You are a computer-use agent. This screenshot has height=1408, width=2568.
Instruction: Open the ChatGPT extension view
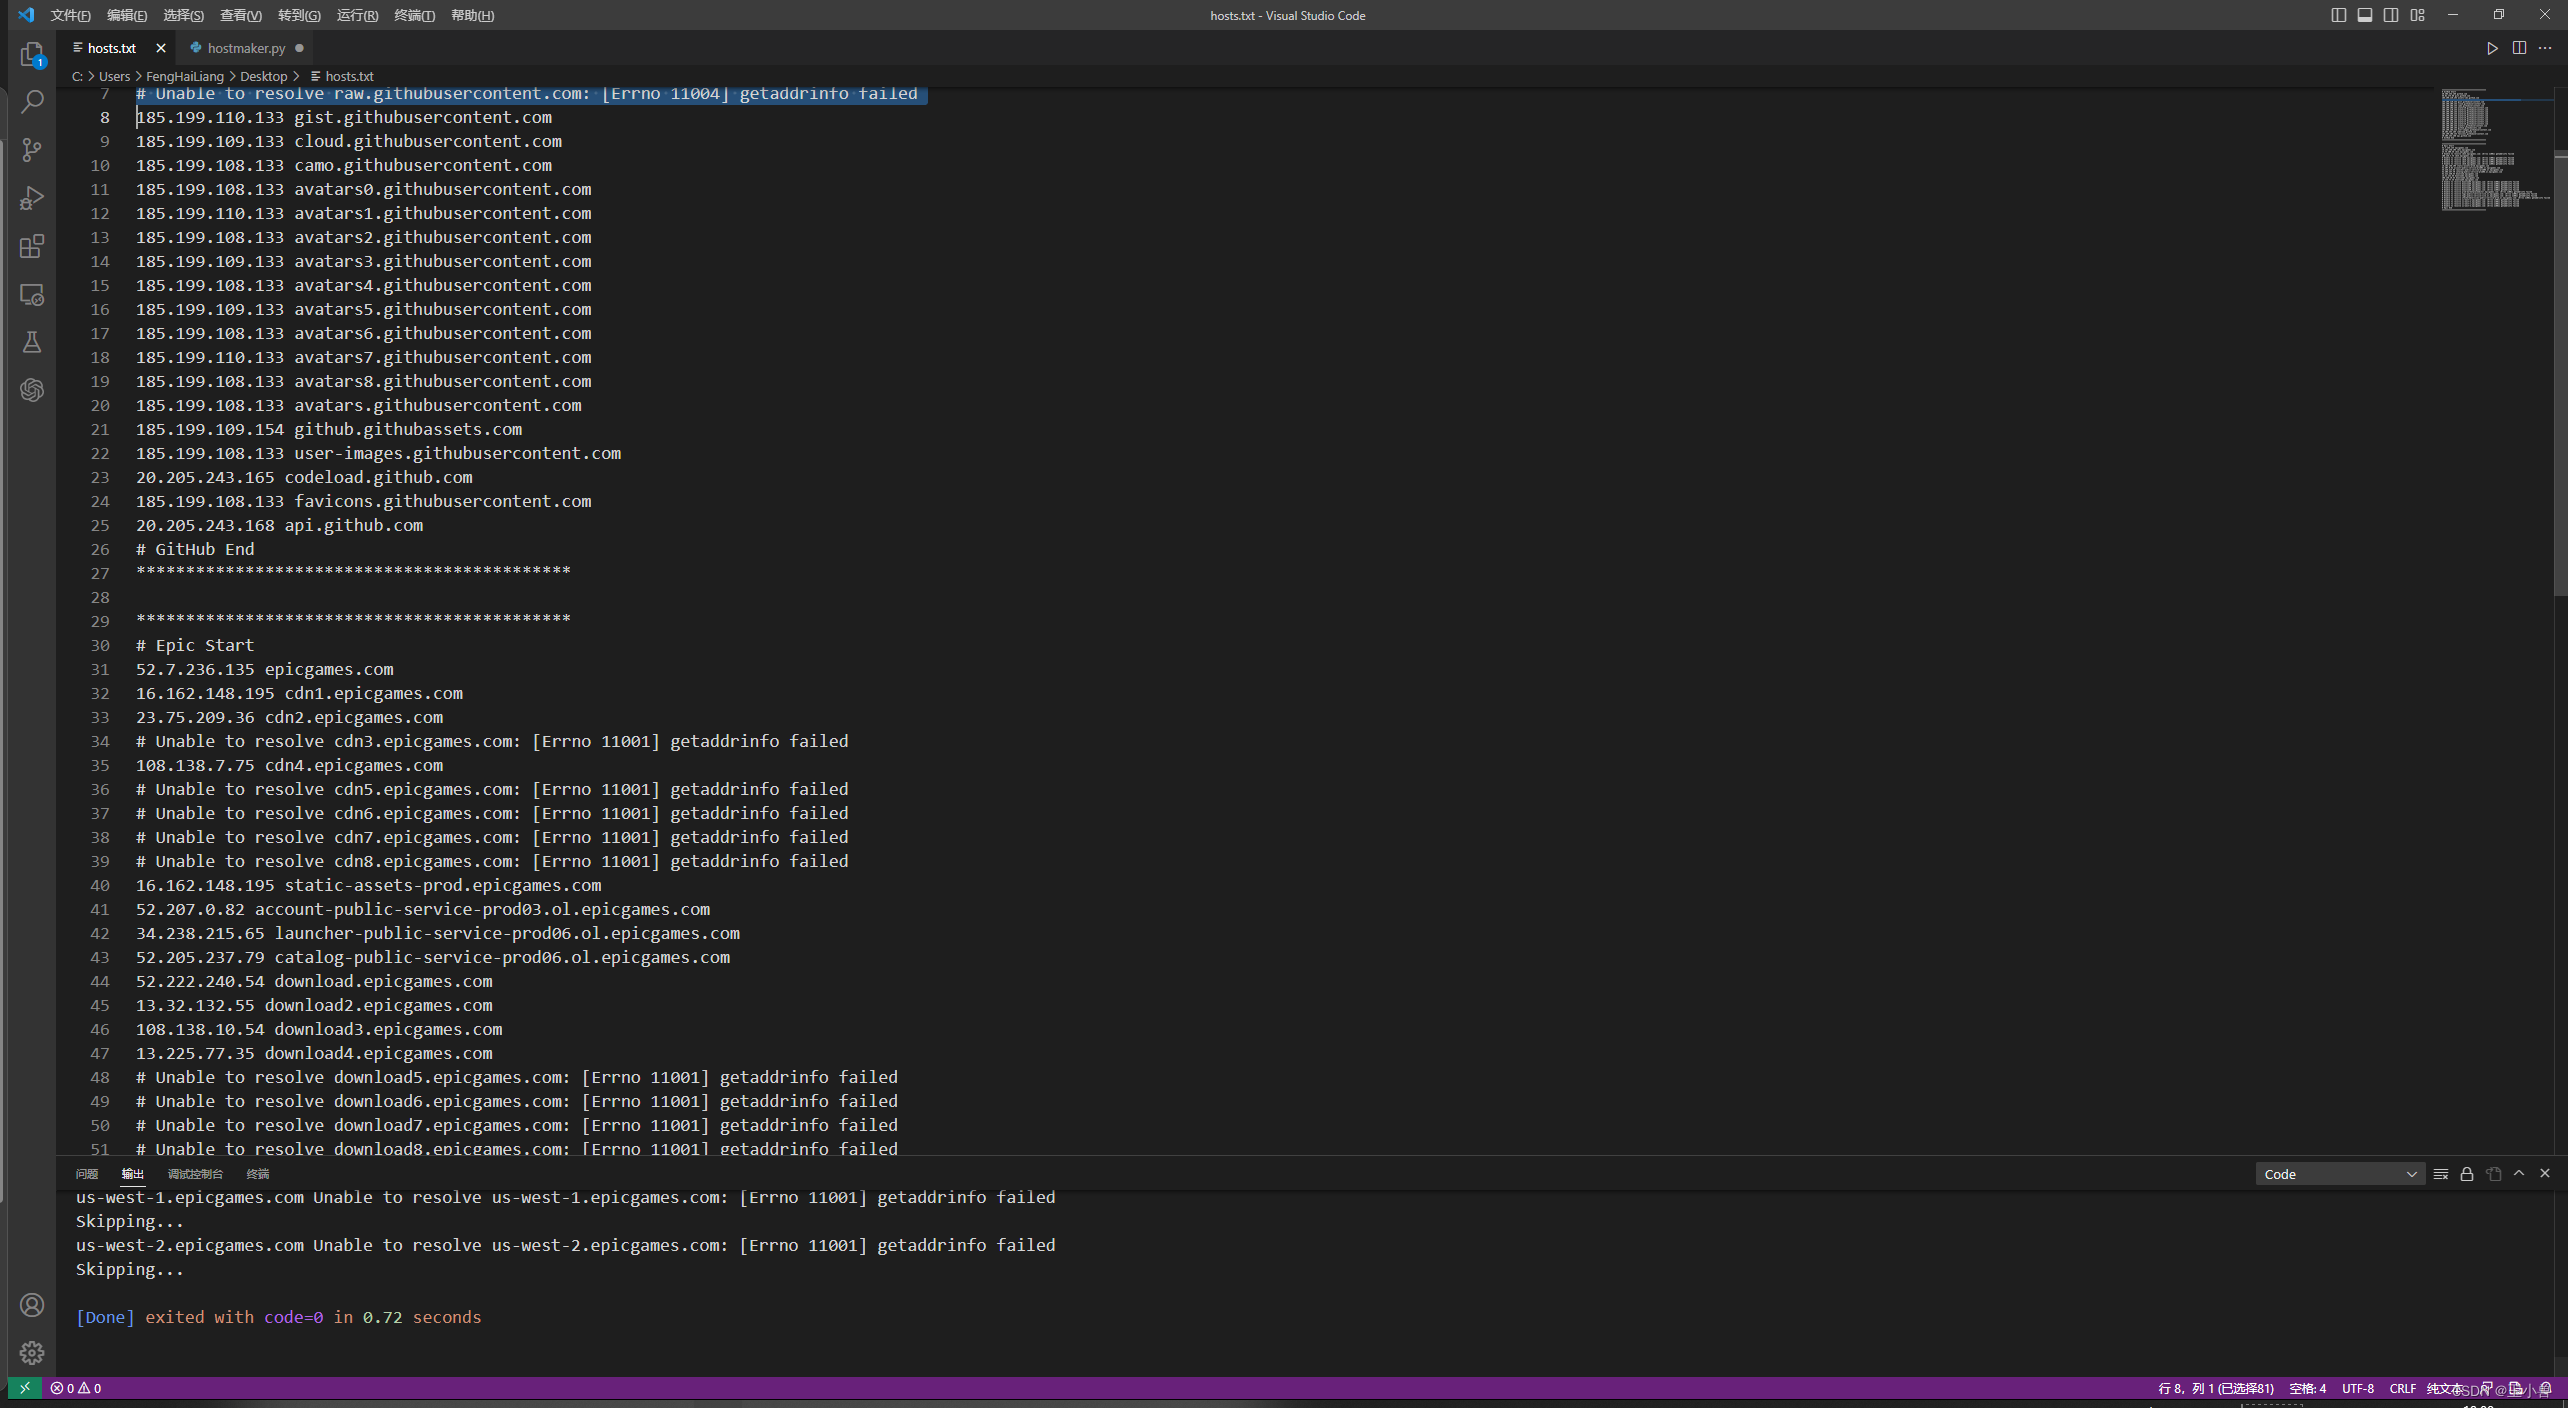(x=32, y=390)
